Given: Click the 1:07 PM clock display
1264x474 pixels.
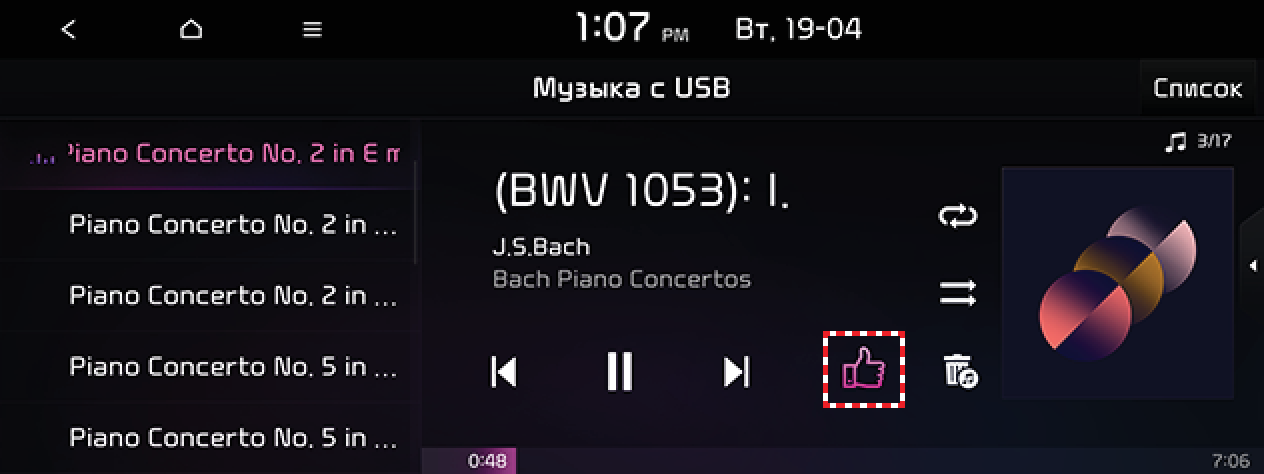Looking at the screenshot, I should pyautogui.click(x=632, y=29).
